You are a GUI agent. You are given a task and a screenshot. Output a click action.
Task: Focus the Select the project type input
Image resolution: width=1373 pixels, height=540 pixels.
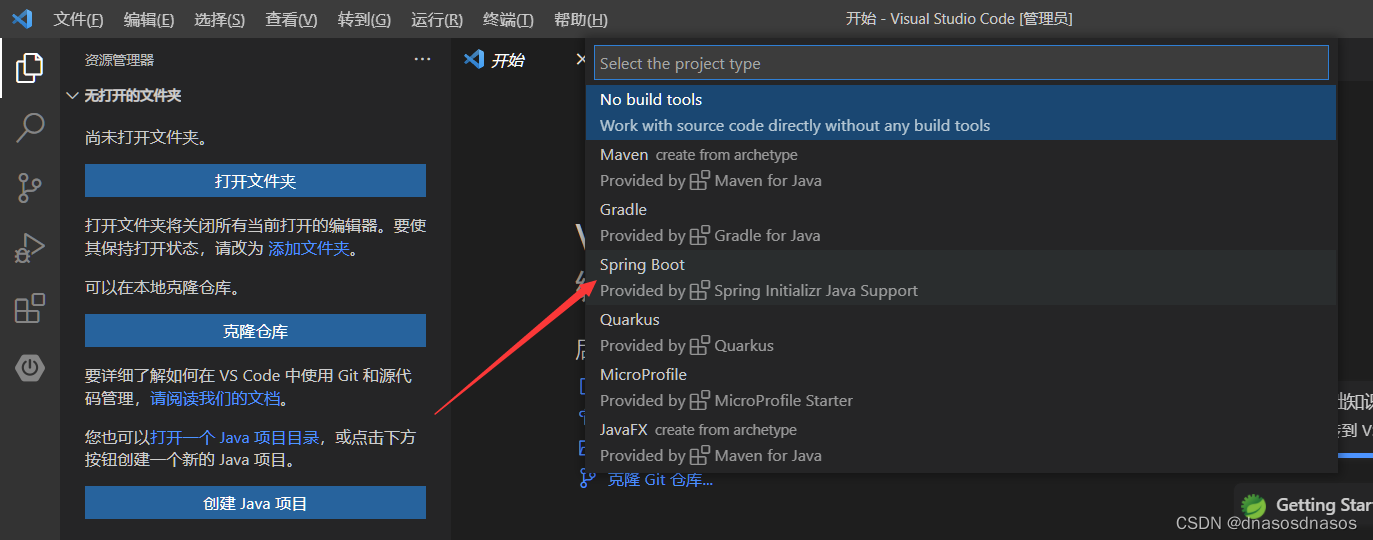pyautogui.click(x=961, y=63)
